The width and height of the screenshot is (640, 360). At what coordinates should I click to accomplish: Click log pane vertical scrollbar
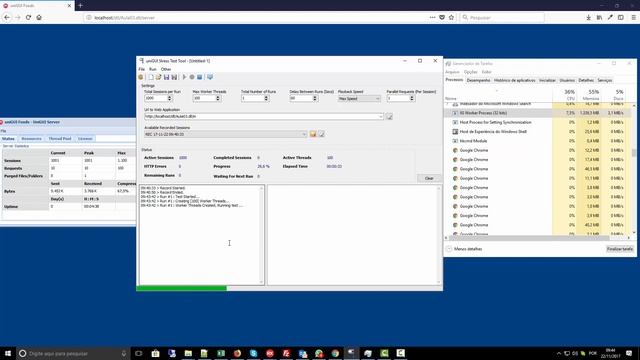pos(262,235)
